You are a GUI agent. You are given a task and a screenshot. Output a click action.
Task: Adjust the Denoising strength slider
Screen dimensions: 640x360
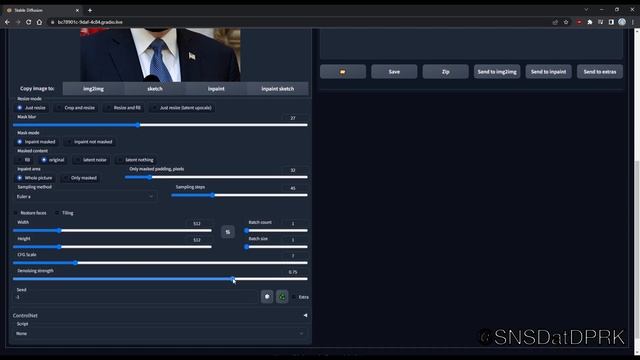click(x=160, y=279)
